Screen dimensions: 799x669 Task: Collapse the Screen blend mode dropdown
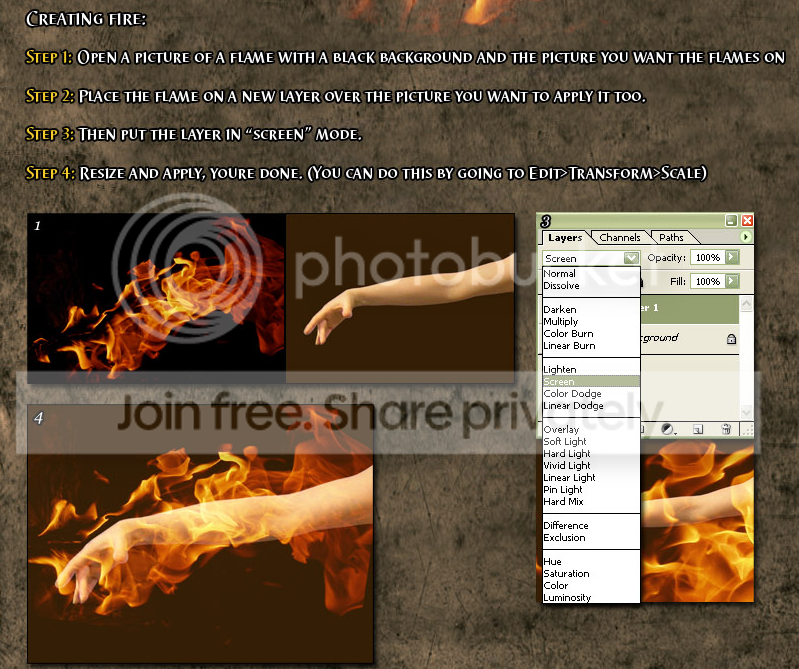pyautogui.click(x=630, y=258)
